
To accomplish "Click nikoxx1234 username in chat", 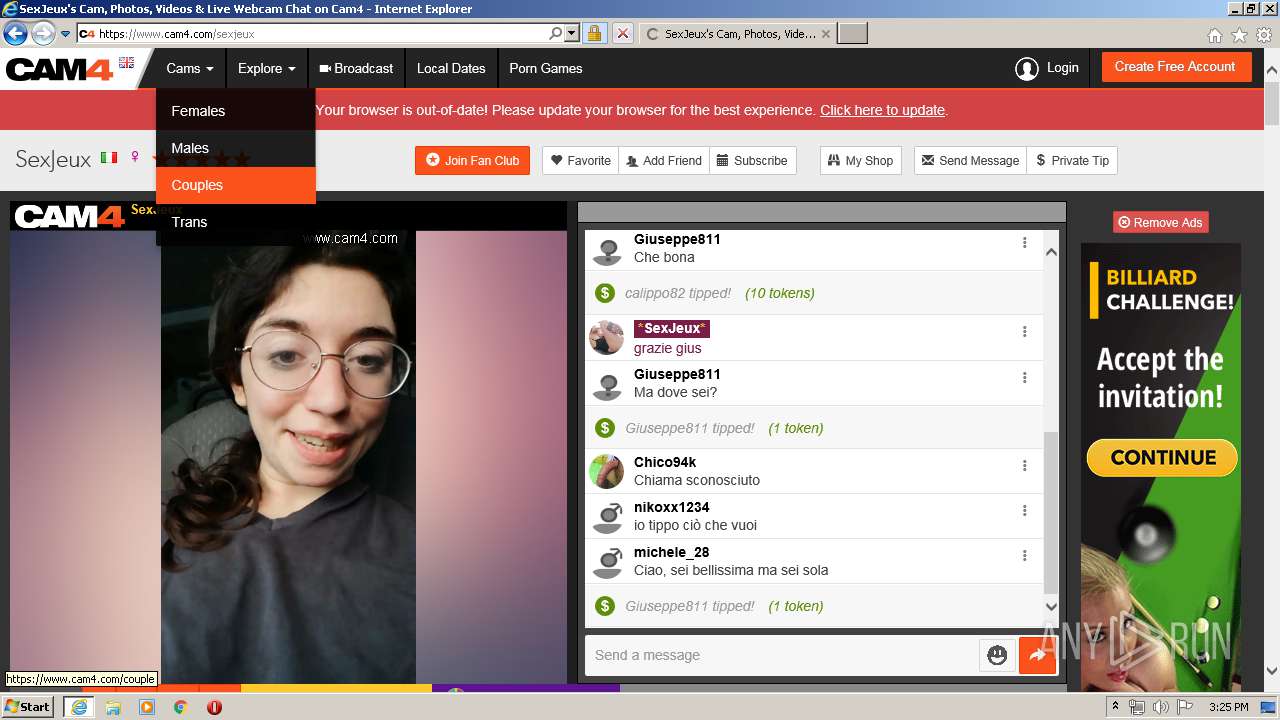I will coord(671,507).
